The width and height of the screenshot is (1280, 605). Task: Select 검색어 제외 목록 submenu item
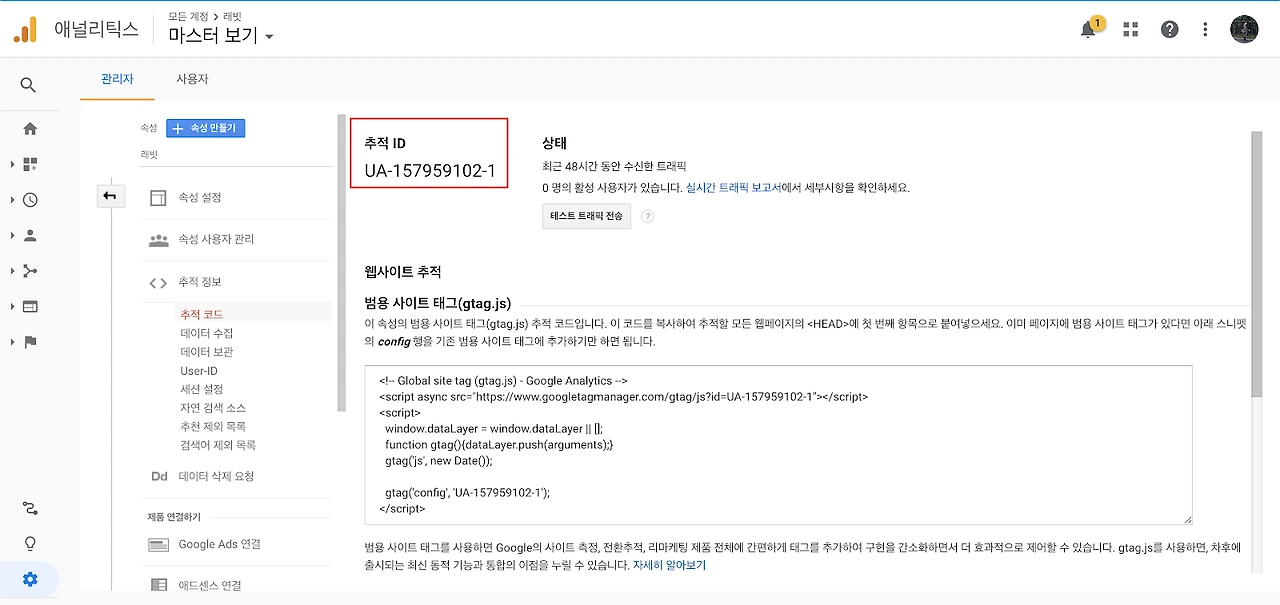coord(218,445)
